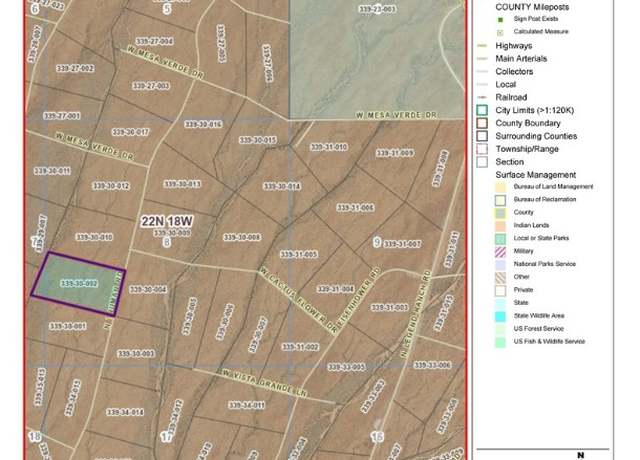Click the W Cactus Flower Dr road label

point(298,300)
